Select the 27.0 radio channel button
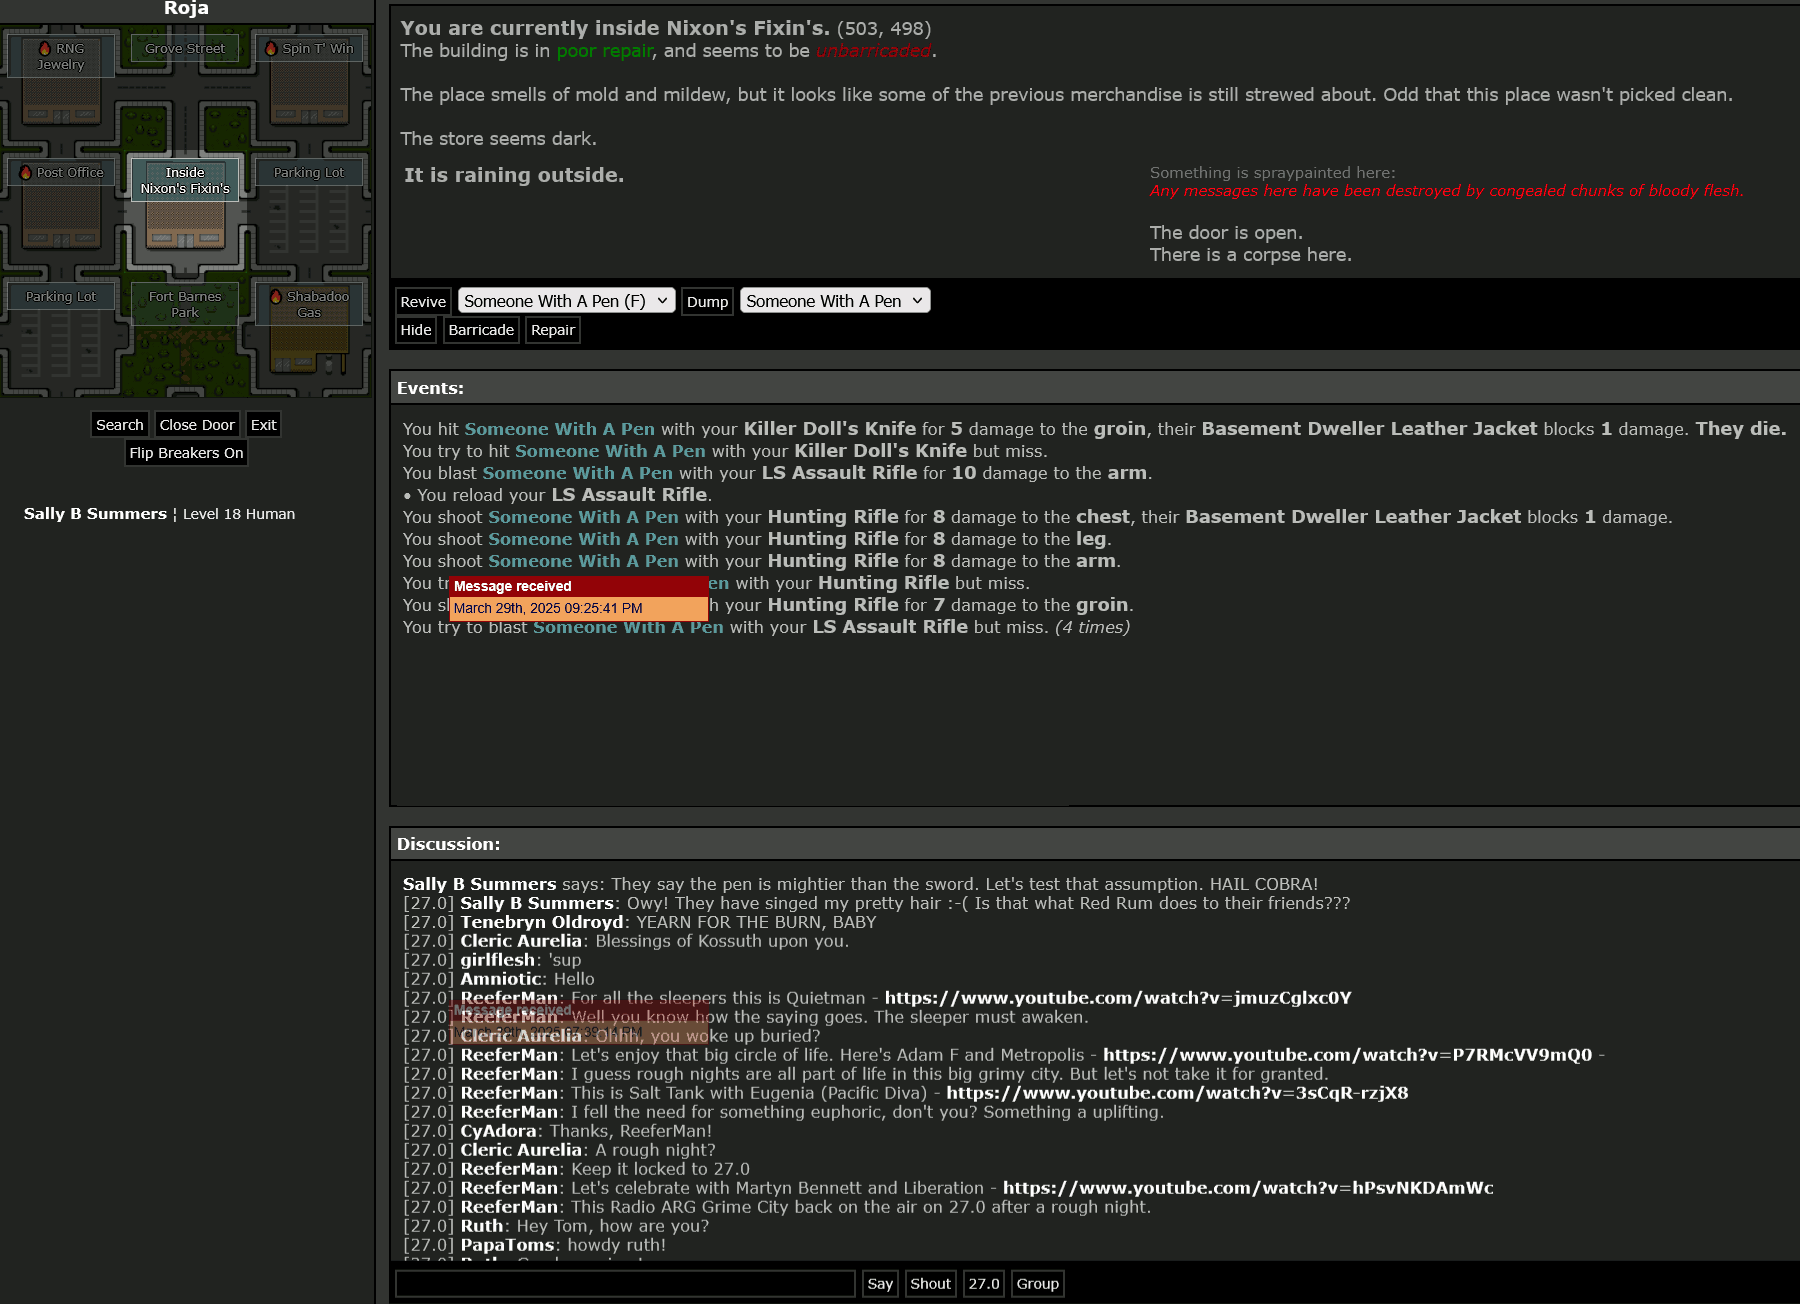The height and width of the screenshot is (1304, 1800). pyautogui.click(x=983, y=1284)
